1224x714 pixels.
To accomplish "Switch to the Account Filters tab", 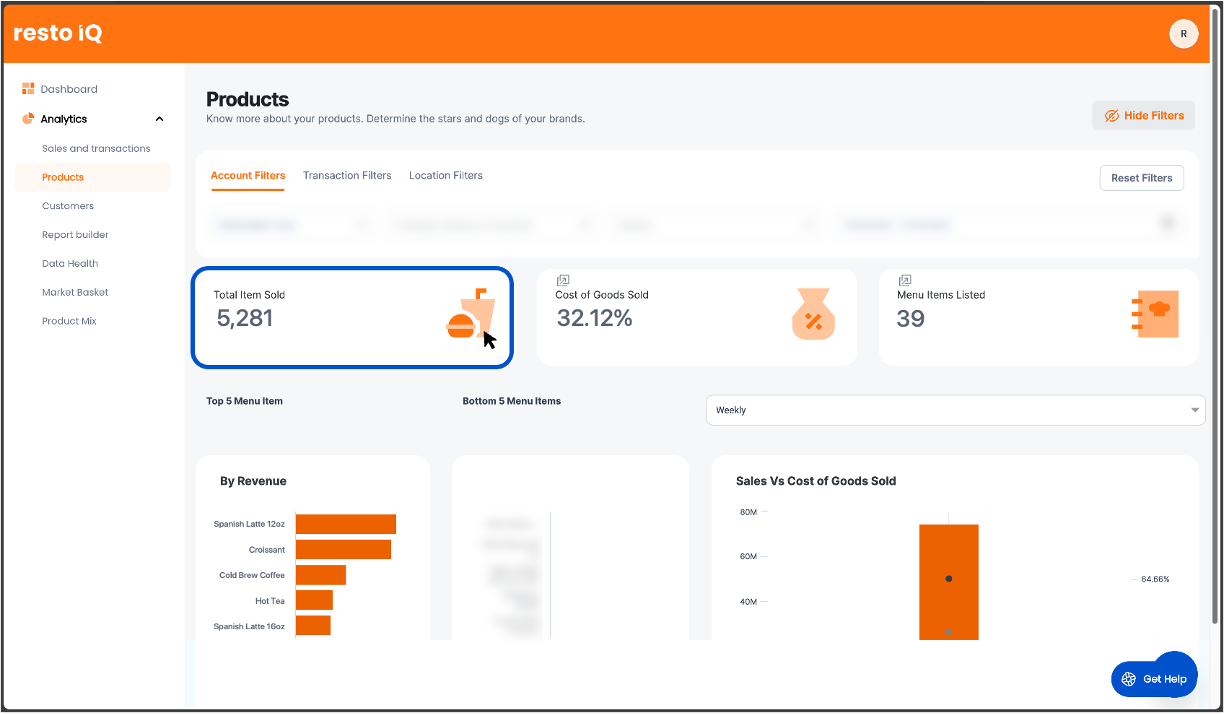I will (248, 176).
